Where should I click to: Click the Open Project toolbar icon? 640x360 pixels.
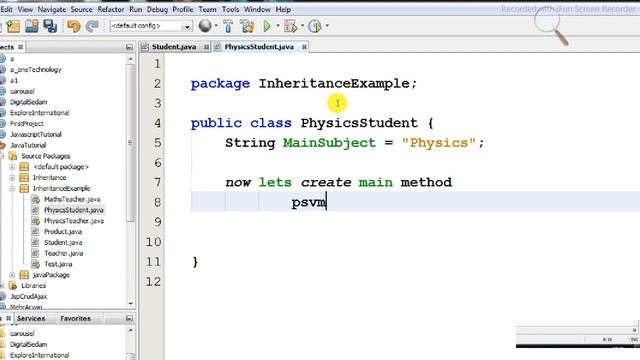32,26
